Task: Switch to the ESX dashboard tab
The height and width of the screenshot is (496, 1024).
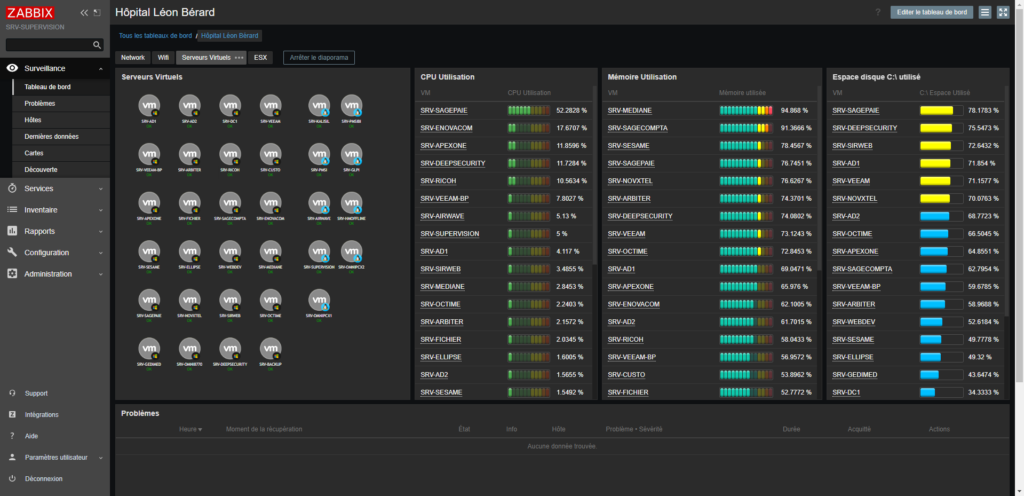Action: (261, 58)
